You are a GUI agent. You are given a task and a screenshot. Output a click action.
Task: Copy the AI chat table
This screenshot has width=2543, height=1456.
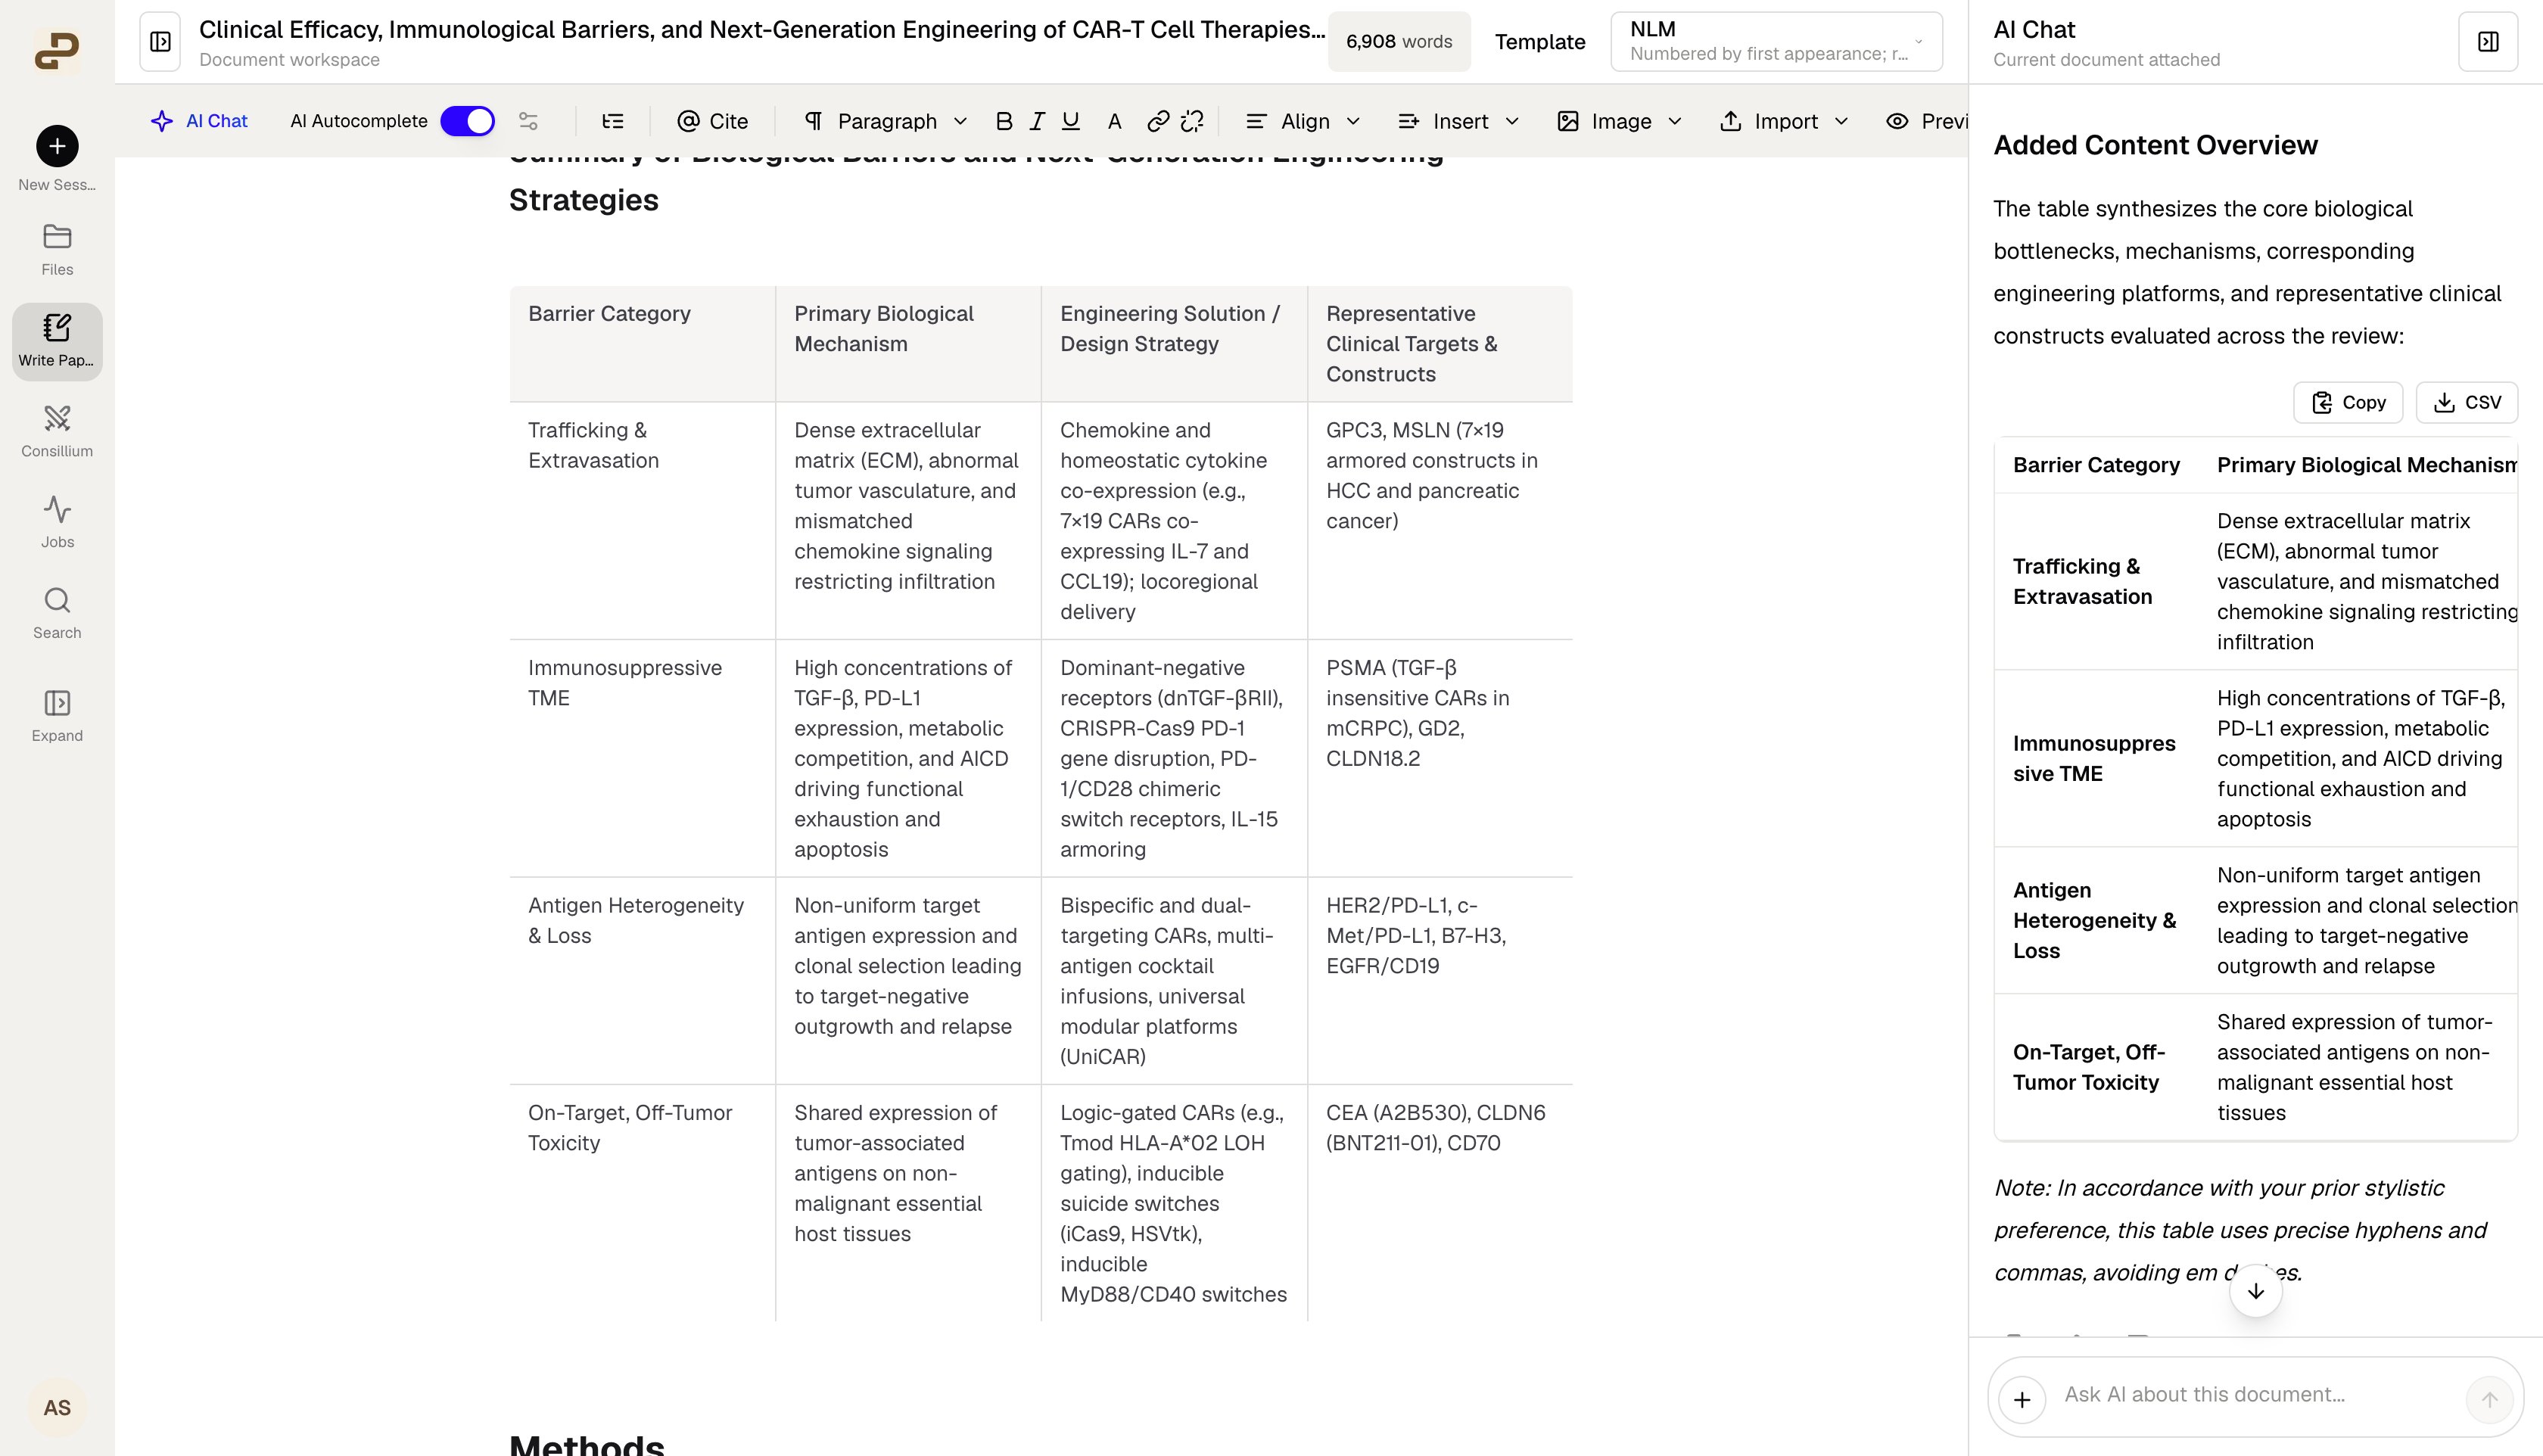pyautogui.click(x=2348, y=402)
